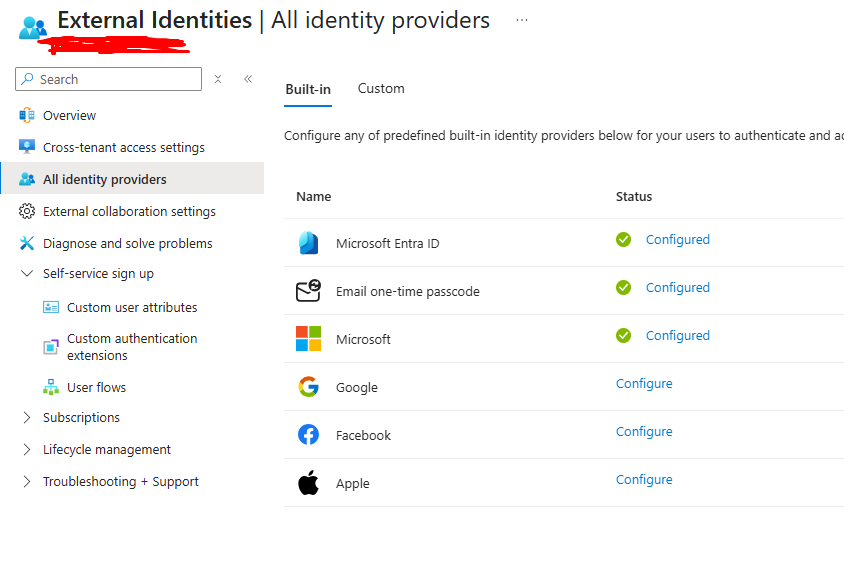Open Custom user attributes
This screenshot has height=574, width=844.
tap(132, 307)
